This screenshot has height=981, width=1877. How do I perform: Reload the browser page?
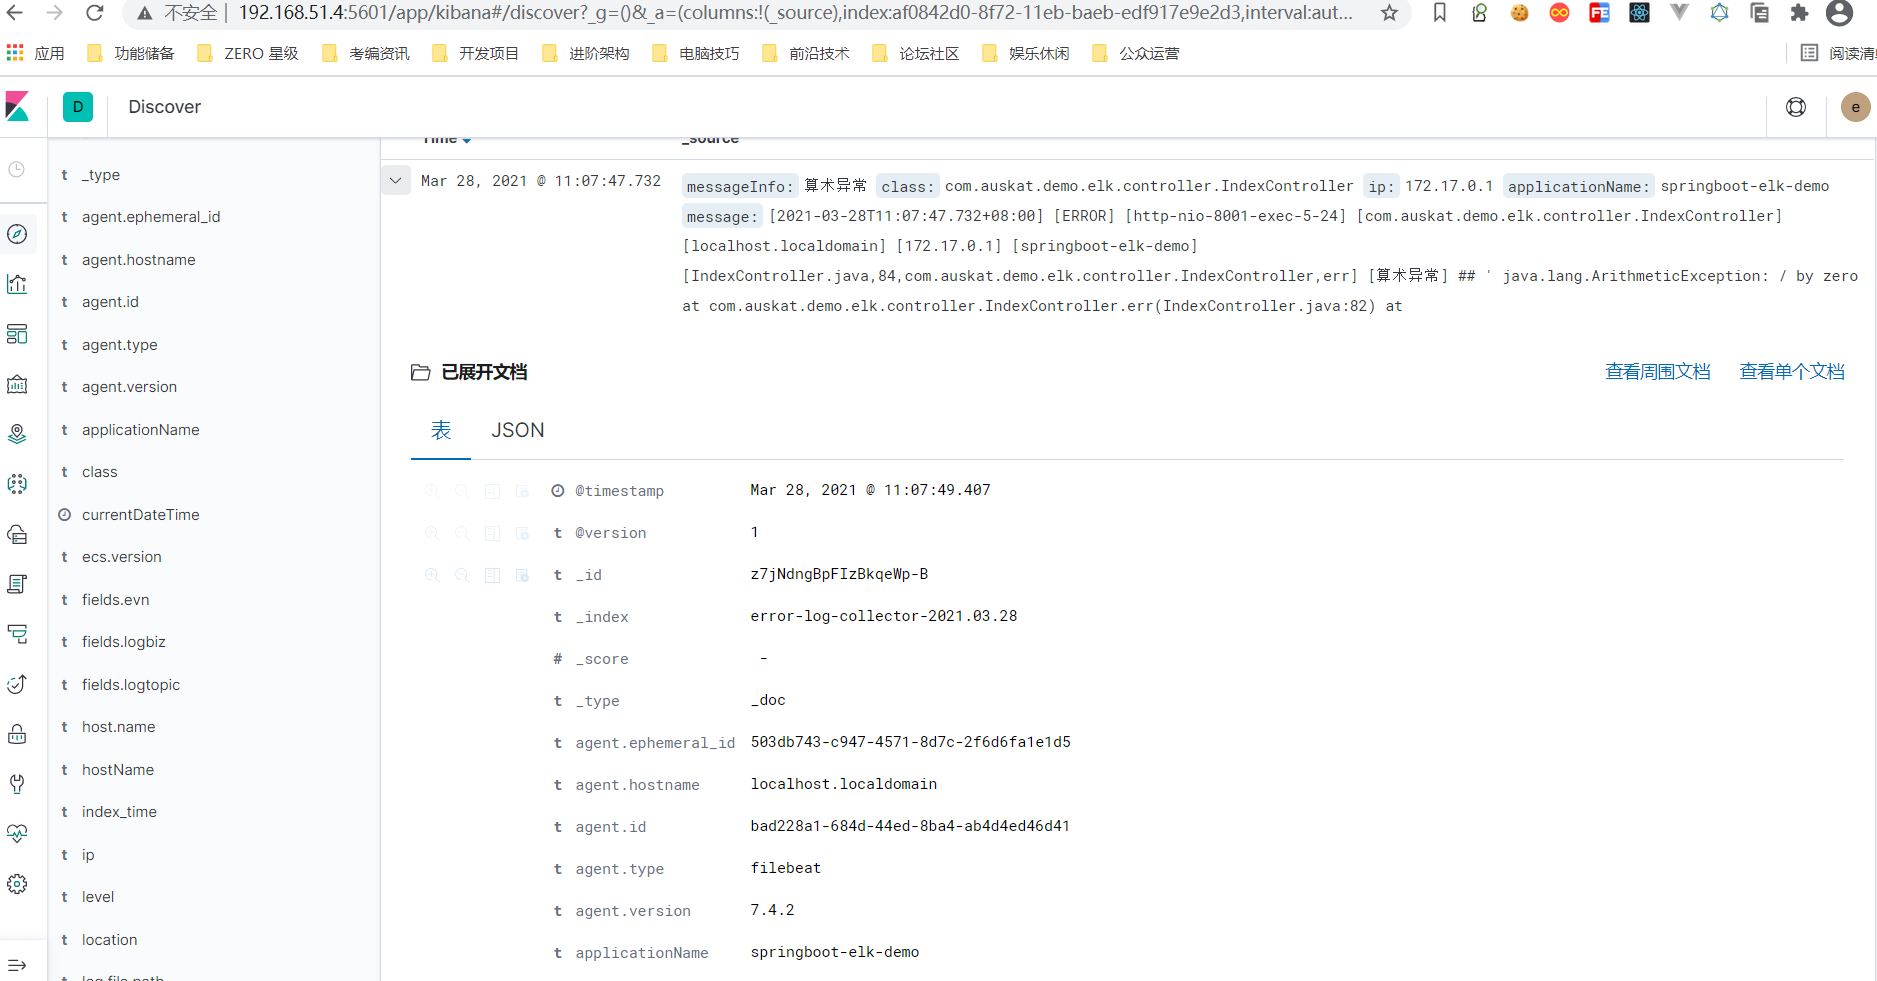pyautogui.click(x=95, y=13)
